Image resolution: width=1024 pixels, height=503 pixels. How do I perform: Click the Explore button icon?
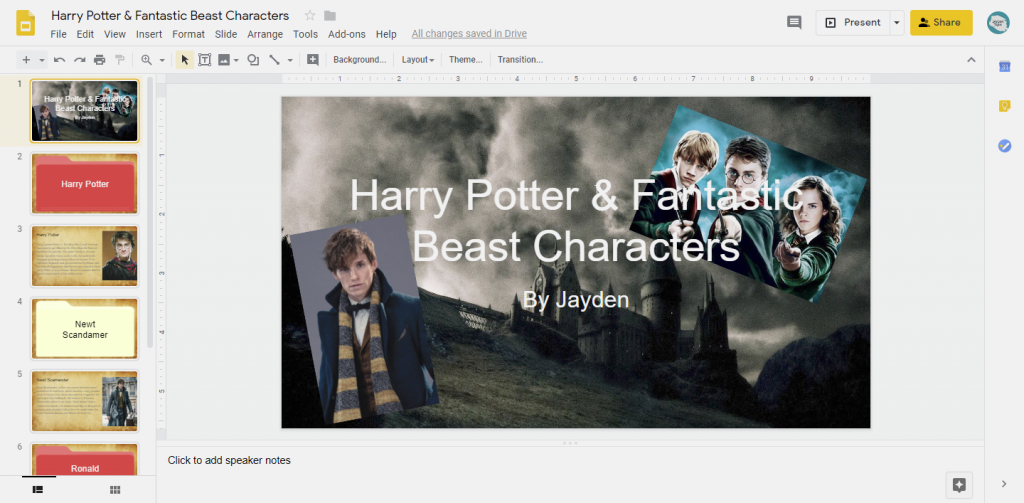click(x=959, y=485)
